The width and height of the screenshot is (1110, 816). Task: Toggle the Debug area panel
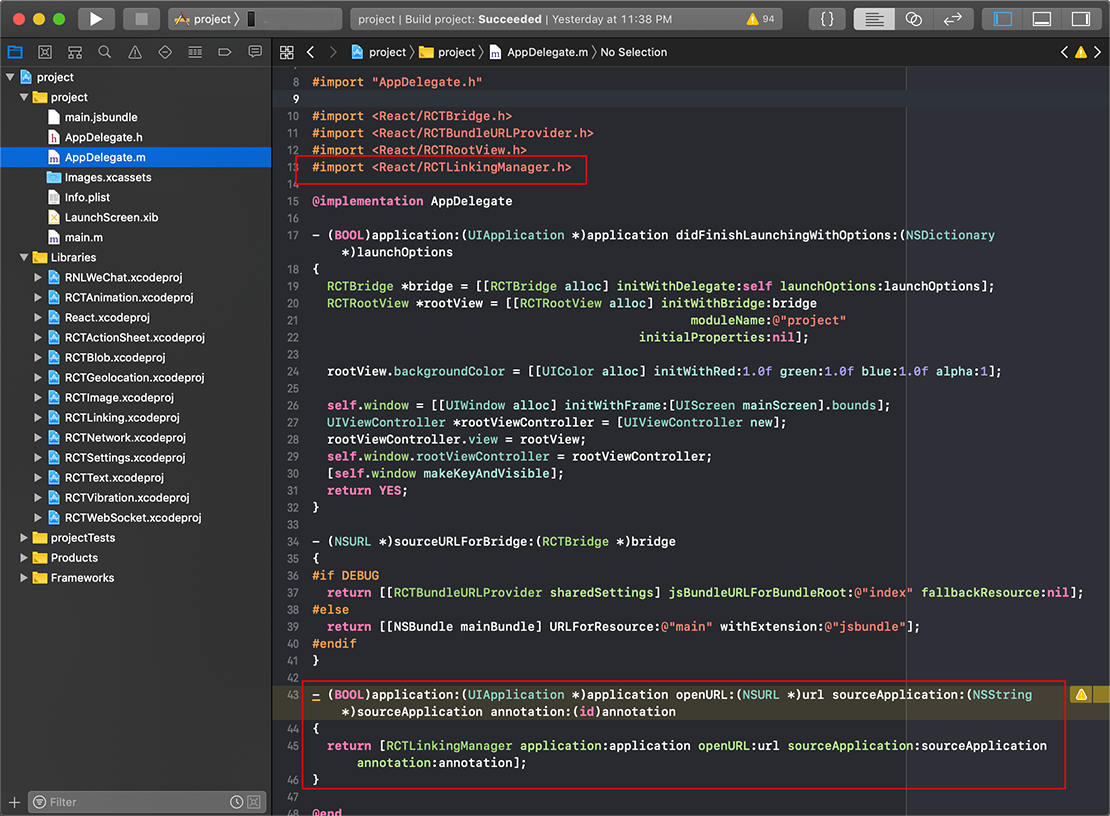1042,19
